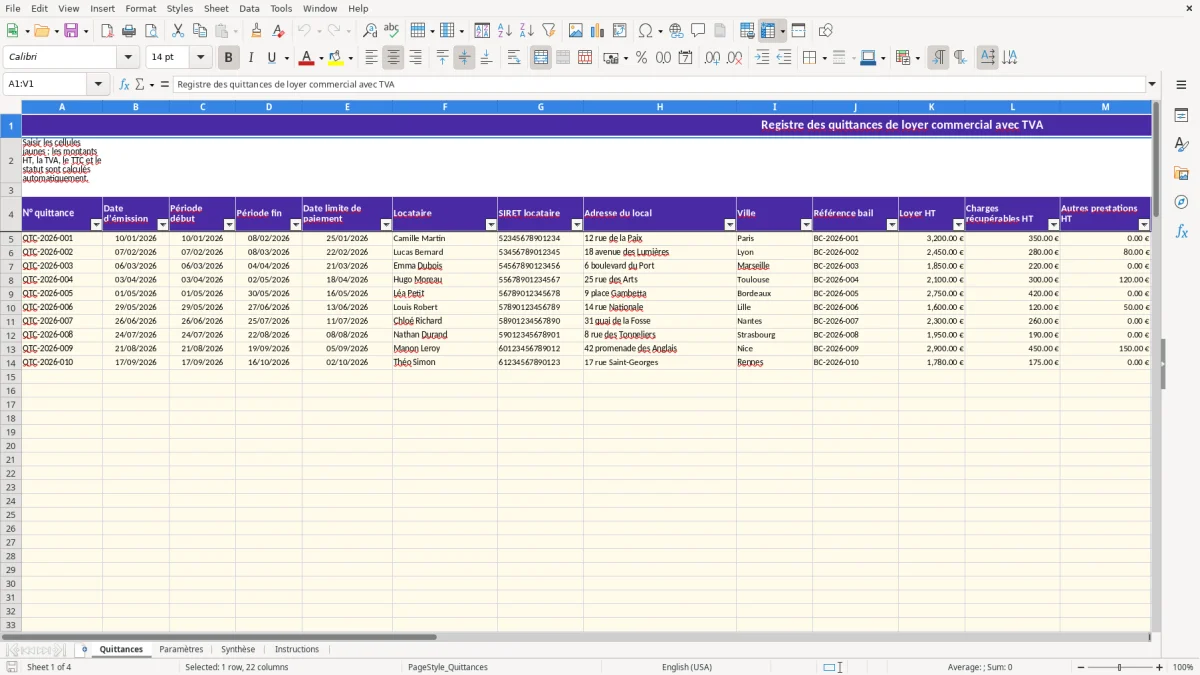Click the Sort Descending icon
The image size is (1200, 675).
527,31
